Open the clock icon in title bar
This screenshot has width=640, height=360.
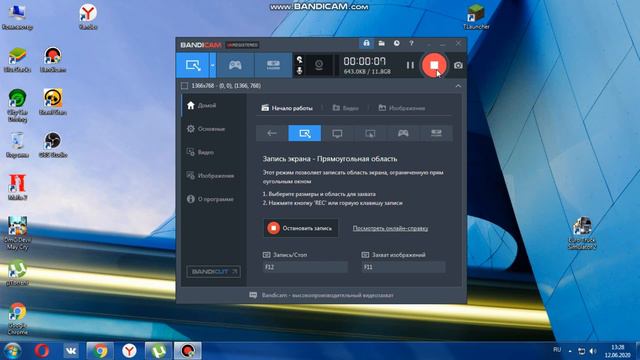[397, 43]
